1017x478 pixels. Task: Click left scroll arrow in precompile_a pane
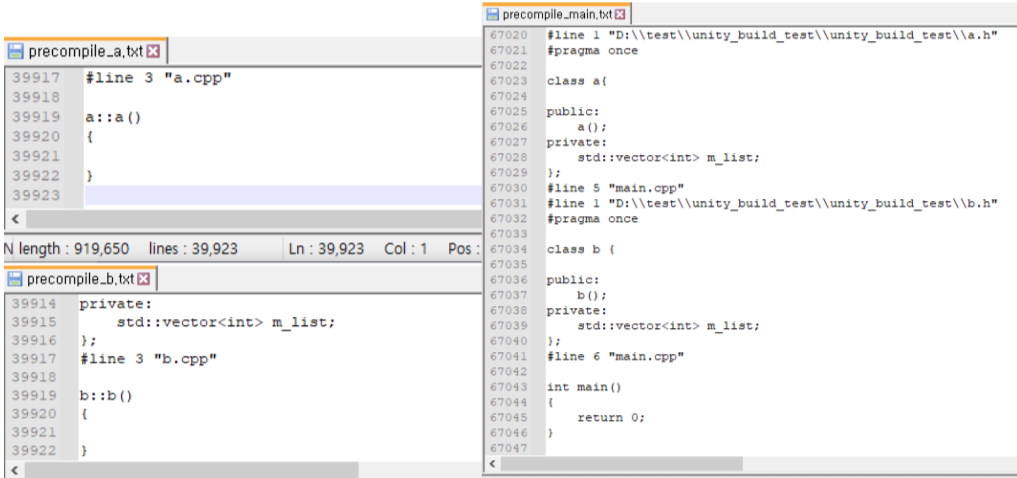[x=15, y=219]
